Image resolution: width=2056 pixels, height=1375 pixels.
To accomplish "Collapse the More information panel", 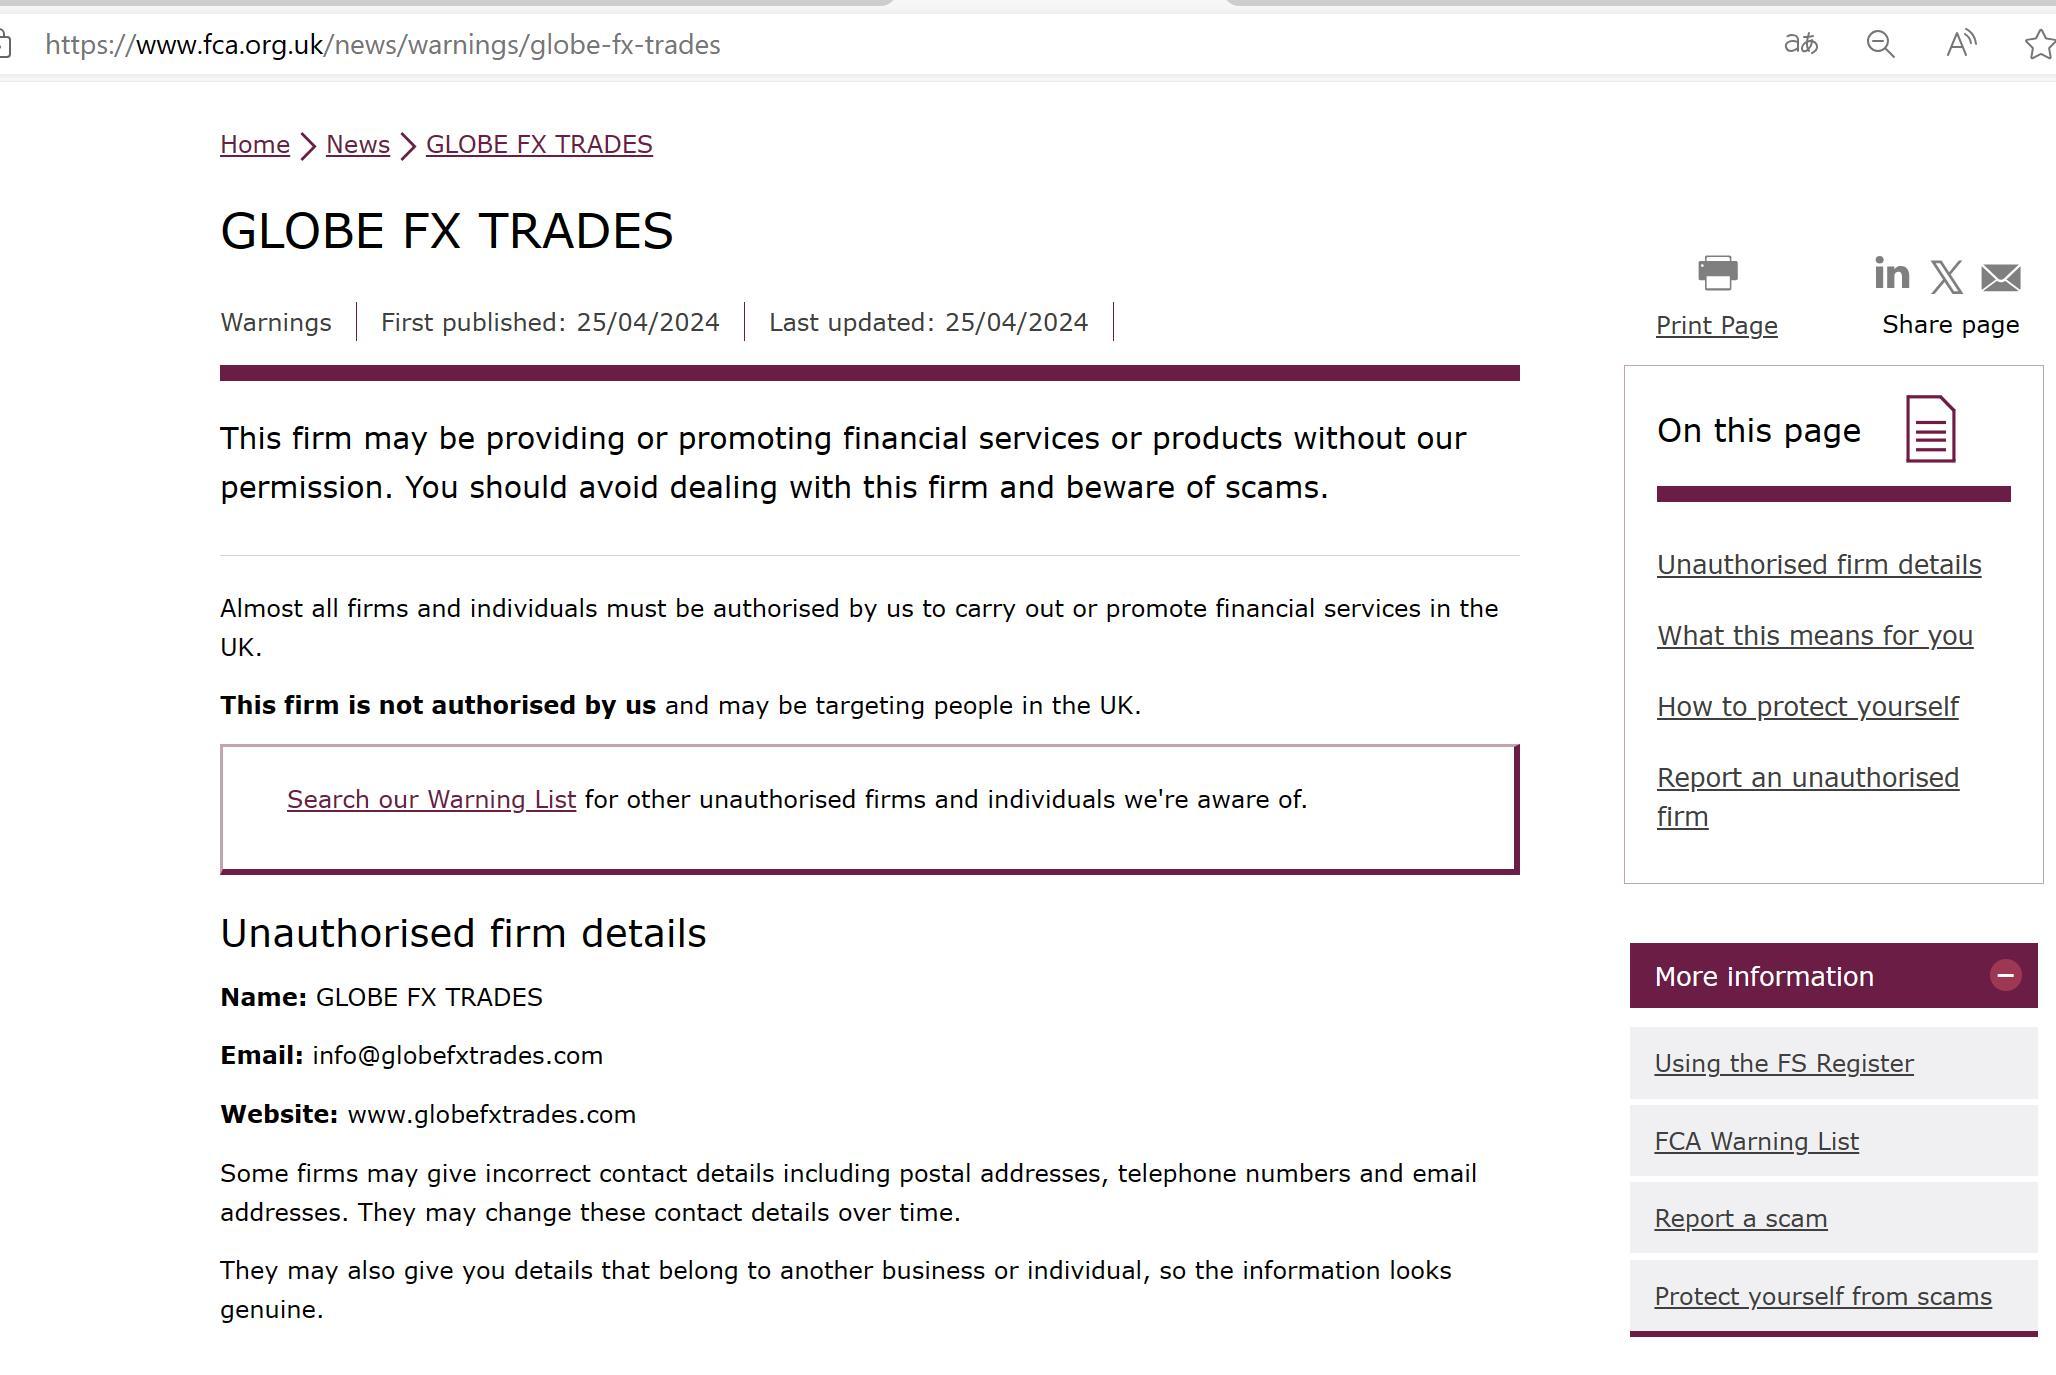I will [2005, 976].
